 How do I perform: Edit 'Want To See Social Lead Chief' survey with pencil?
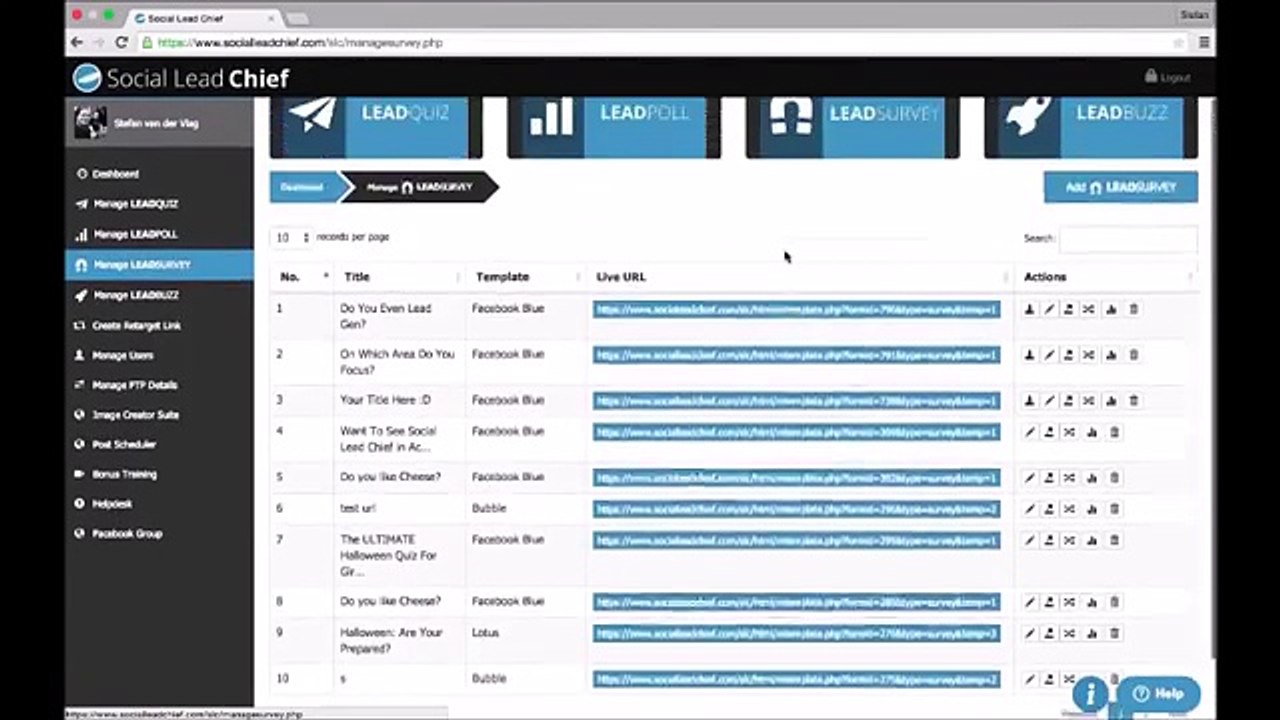1030,432
